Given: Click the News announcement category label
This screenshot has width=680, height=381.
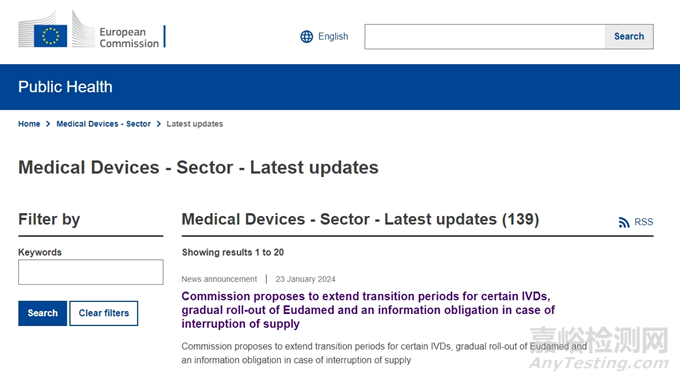Looking at the screenshot, I should click(x=219, y=279).
